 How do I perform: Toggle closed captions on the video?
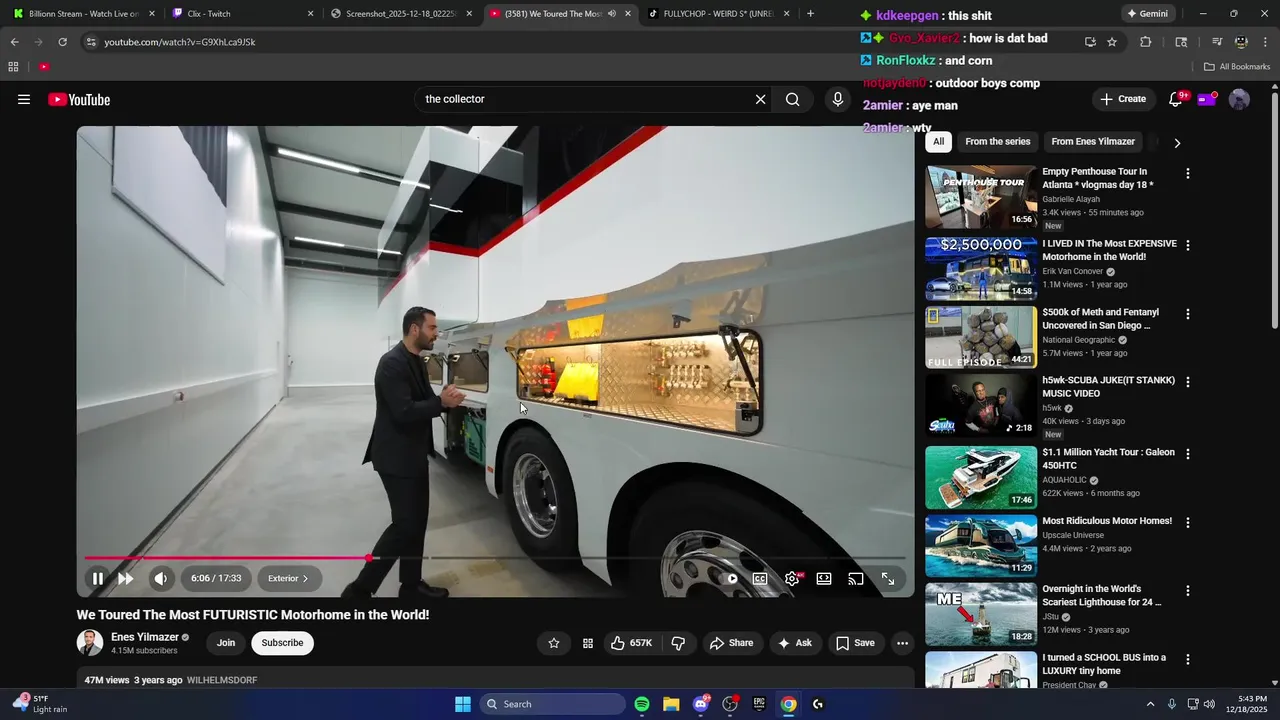pyautogui.click(x=760, y=578)
